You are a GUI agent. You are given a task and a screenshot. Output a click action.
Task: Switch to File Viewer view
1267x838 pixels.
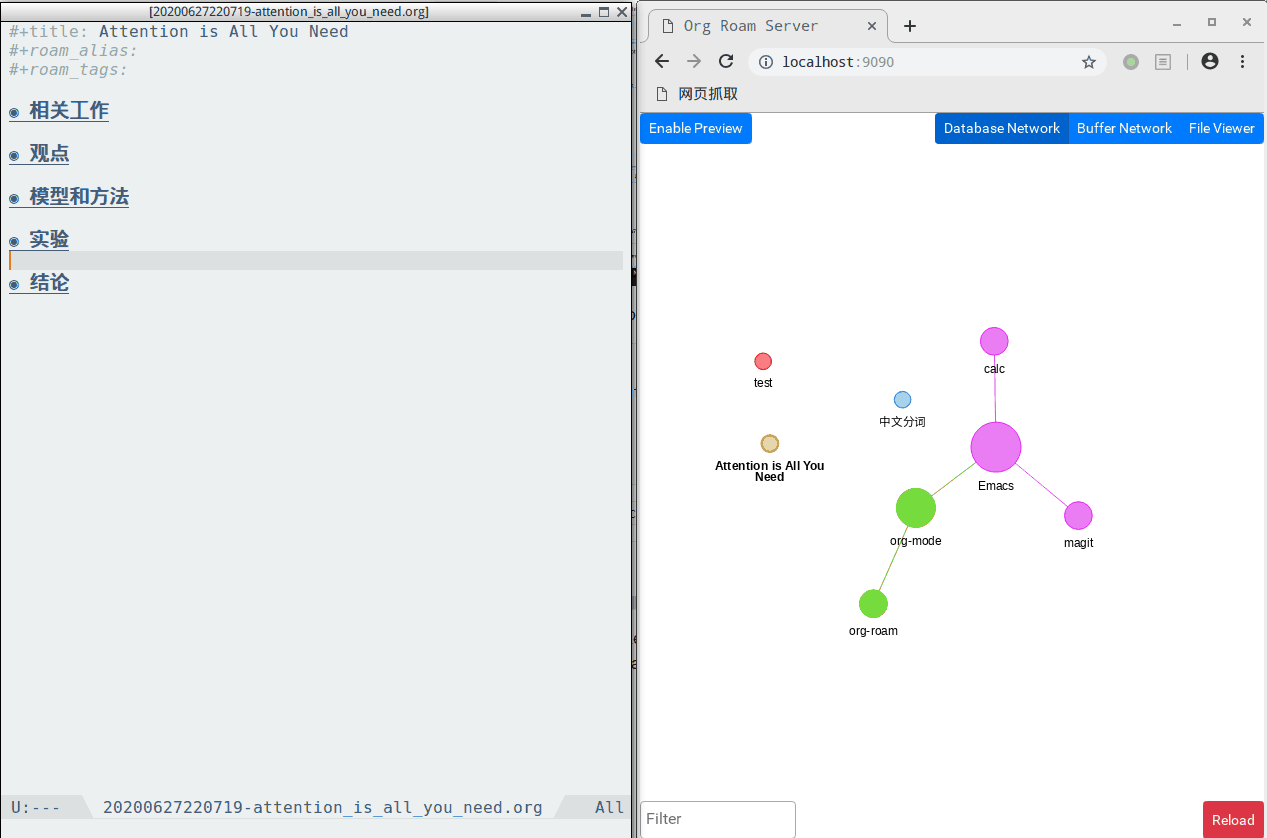1221,128
